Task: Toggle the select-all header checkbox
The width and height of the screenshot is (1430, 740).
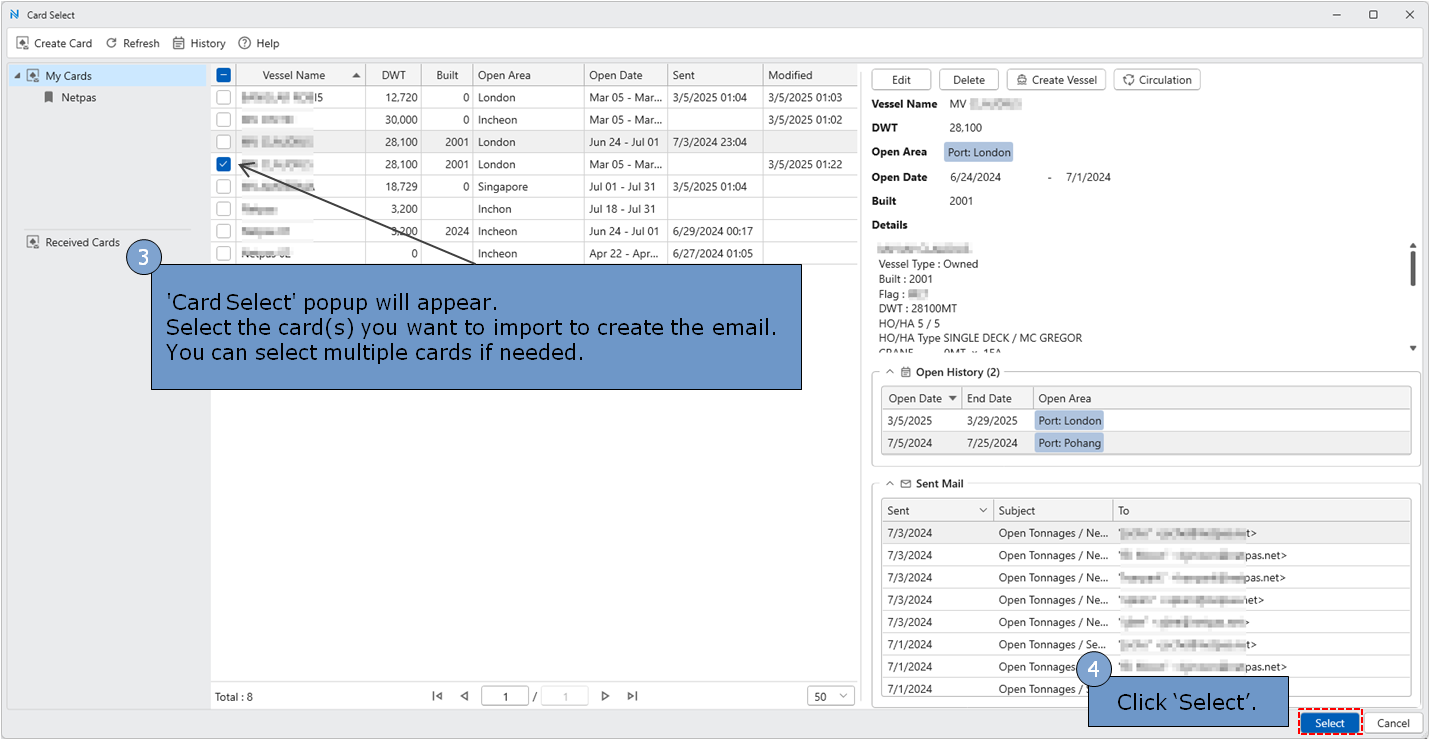Action: point(224,75)
